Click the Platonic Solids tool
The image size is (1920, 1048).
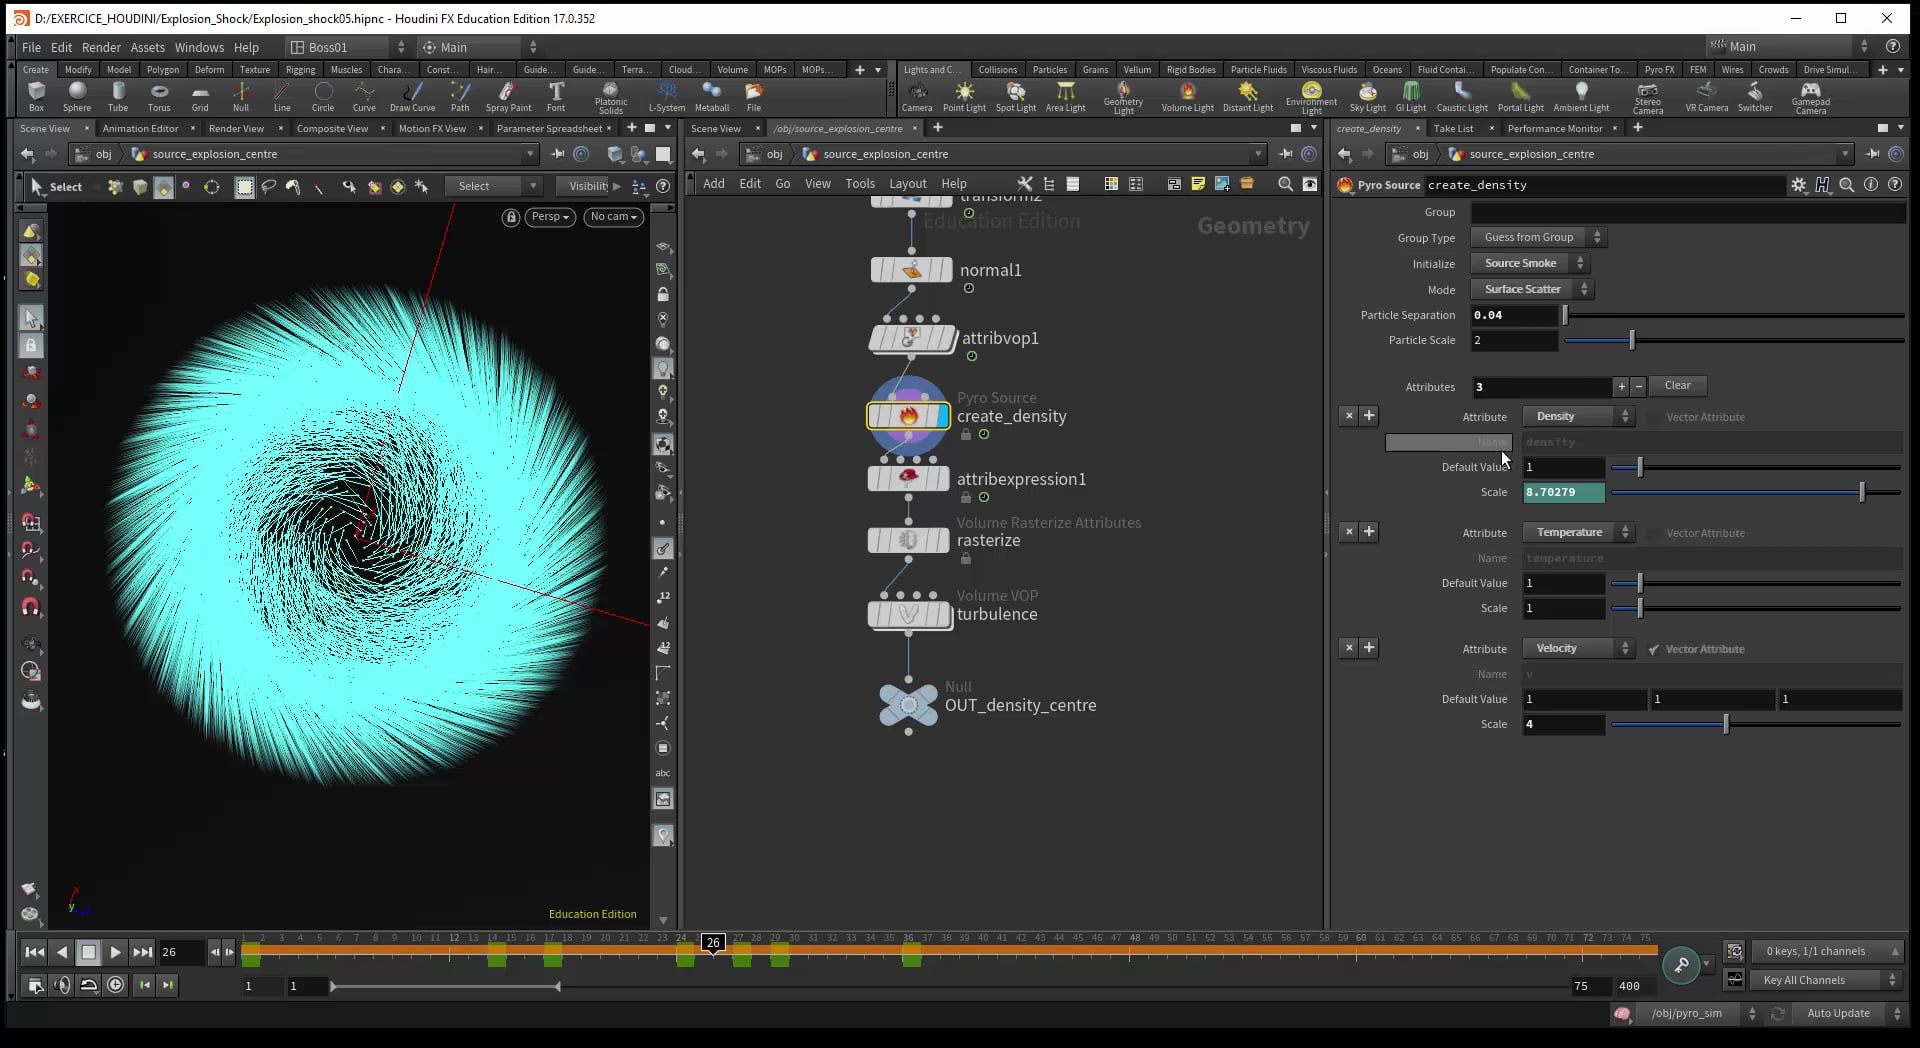click(x=609, y=97)
